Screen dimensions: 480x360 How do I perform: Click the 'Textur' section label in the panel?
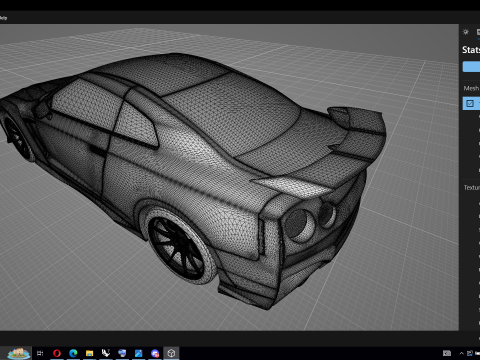(472, 188)
